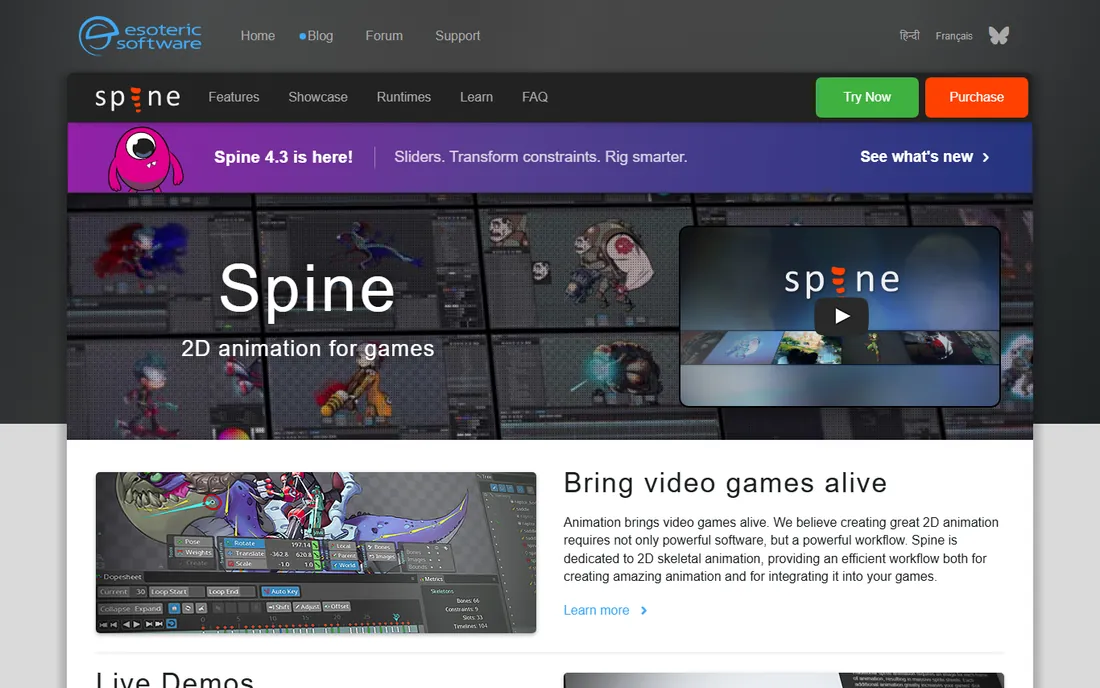Open the Esoteric Software logo link
Image resolution: width=1100 pixels, height=688 pixels.
tap(140, 36)
